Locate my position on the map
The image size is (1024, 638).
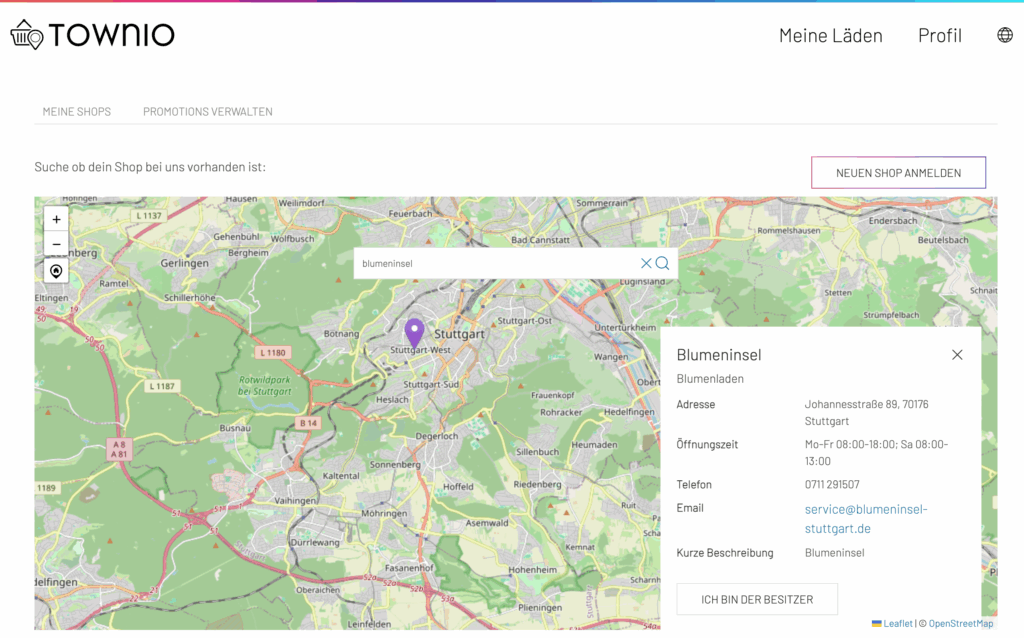coord(56,271)
